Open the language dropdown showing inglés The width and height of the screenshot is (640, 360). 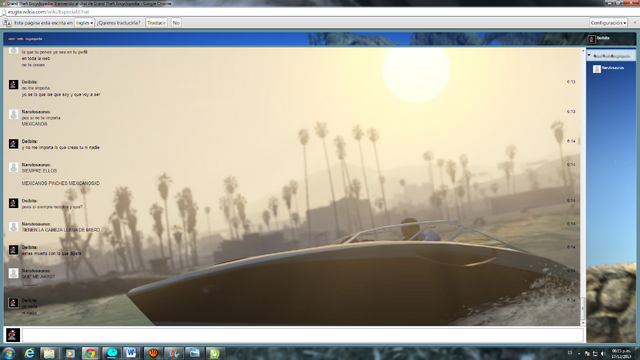tap(84, 23)
